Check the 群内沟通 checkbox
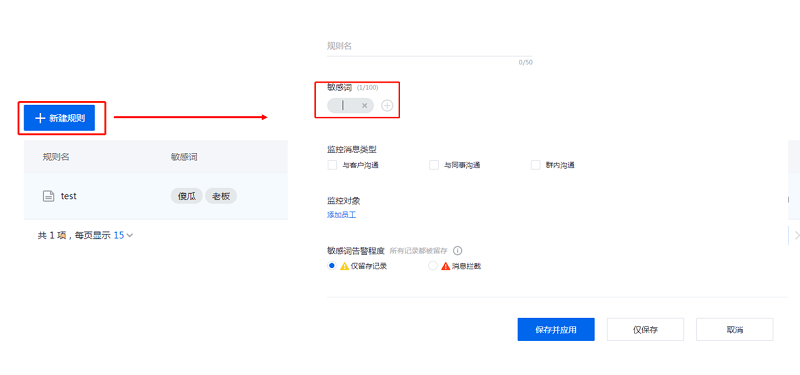The height and width of the screenshot is (375, 800). 536,165
